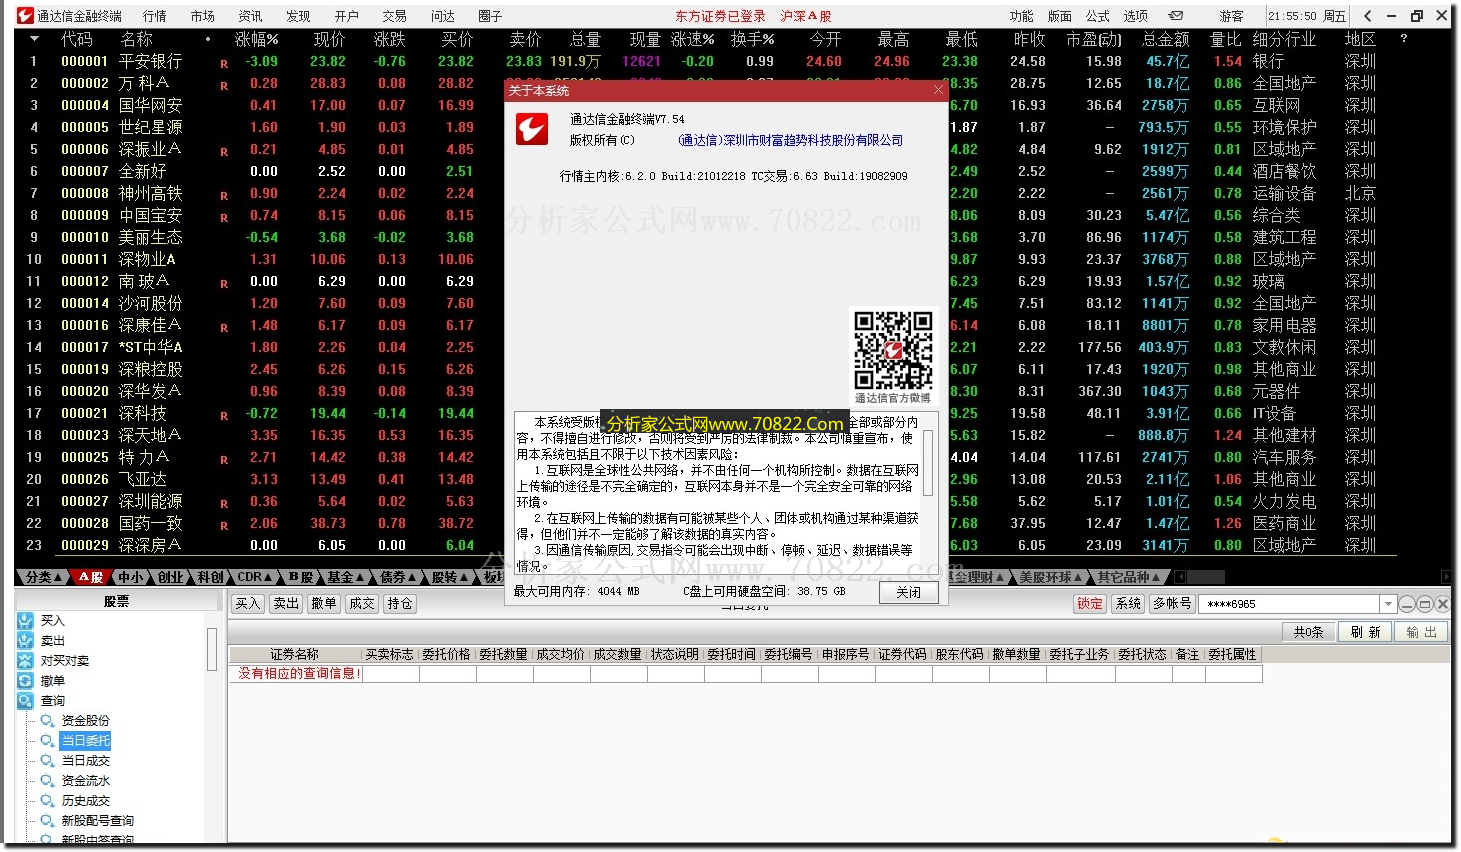Click the 系统 button in trade panel
The width and height of the screenshot is (1461, 852).
(x=1129, y=604)
